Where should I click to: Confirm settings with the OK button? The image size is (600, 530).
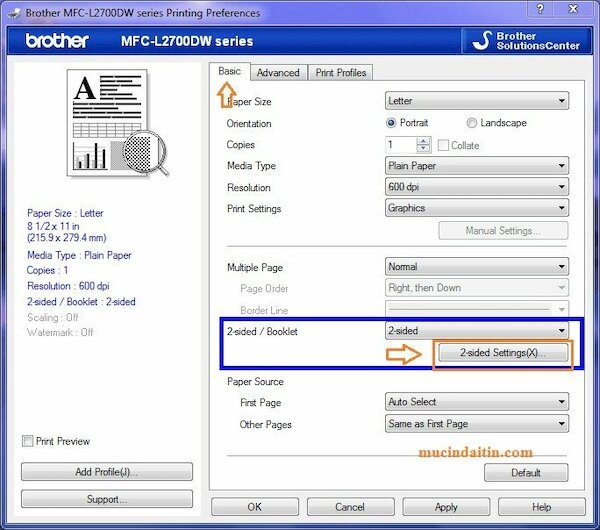pyautogui.click(x=255, y=507)
